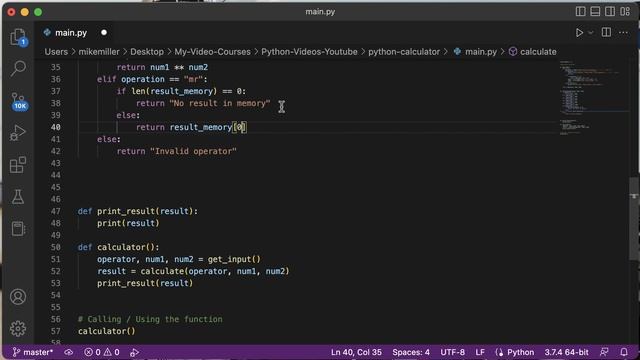The image size is (640, 360).
Task: Click Desktop breadcrumb segment
Action: [x=147, y=52]
